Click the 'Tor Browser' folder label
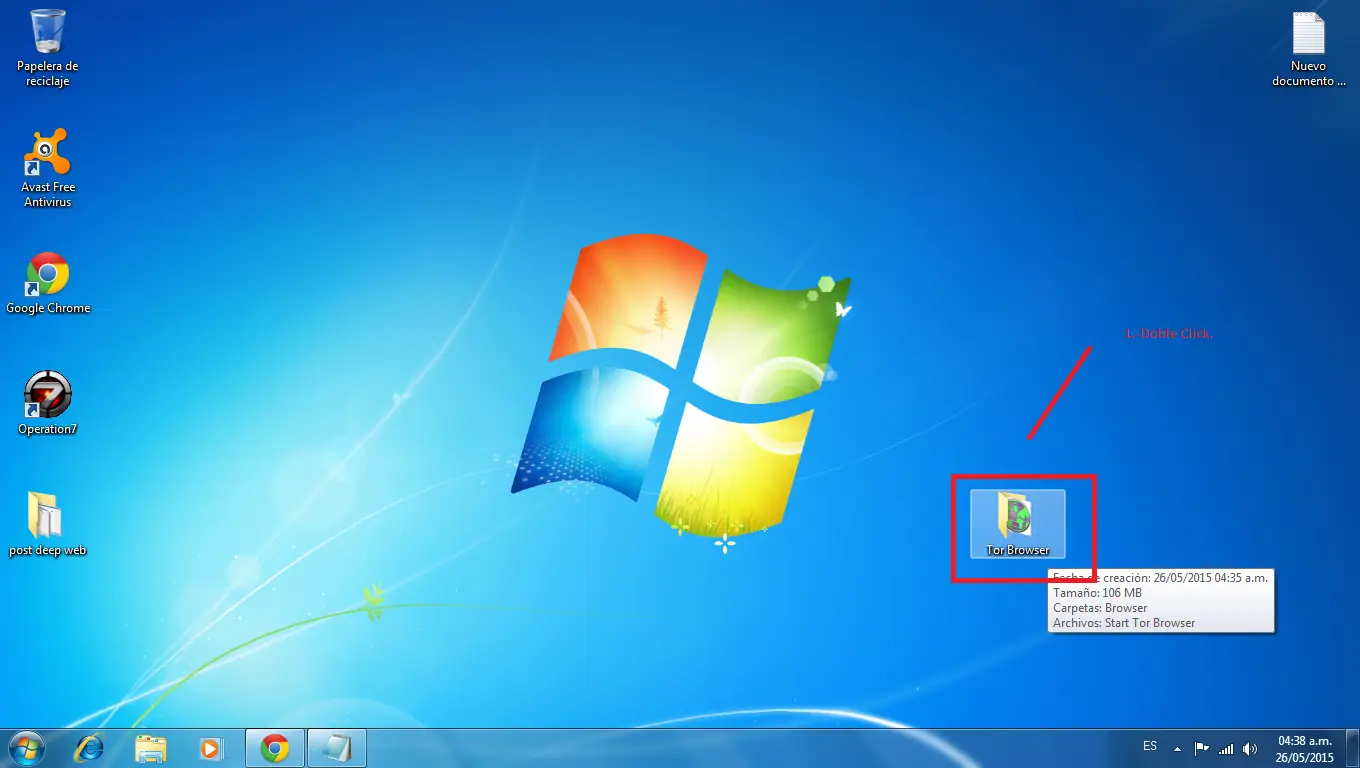The image size is (1360, 768). 1018,550
